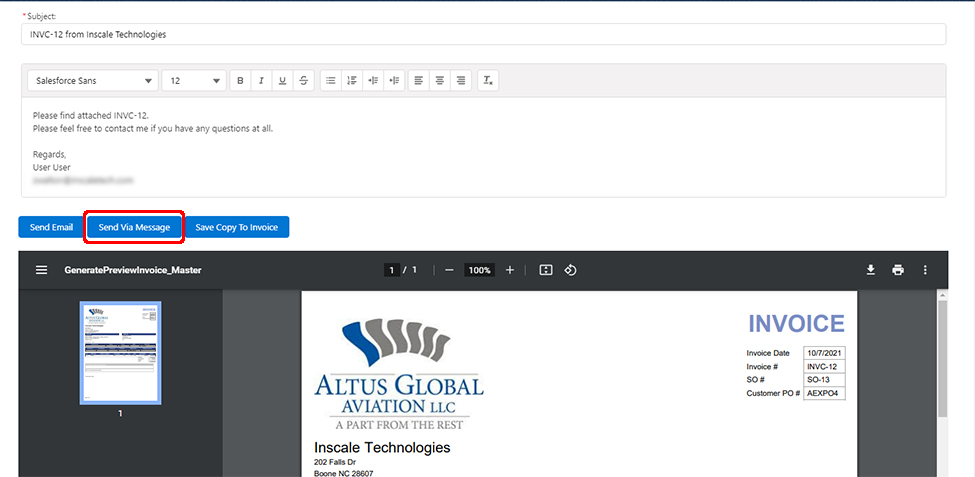Insert a bulleted list
Screen dimensions: 975x477
tap(331, 81)
